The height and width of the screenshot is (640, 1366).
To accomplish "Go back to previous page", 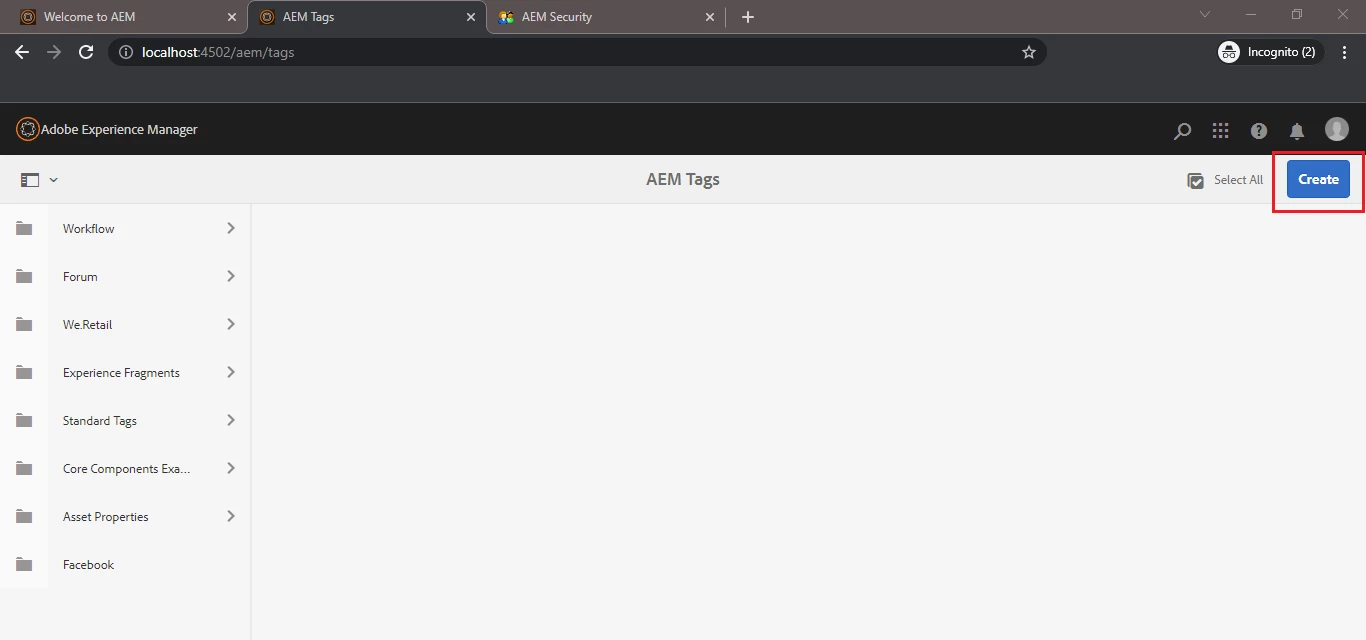I will pos(22,52).
